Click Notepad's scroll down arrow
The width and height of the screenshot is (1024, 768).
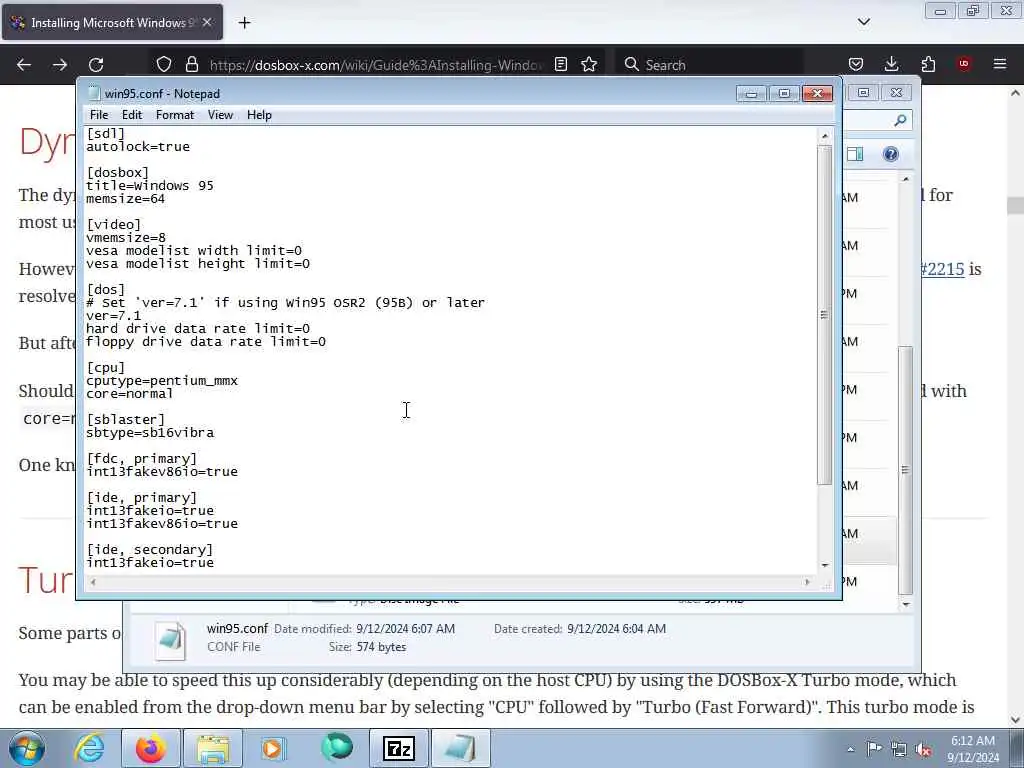click(824, 565)
